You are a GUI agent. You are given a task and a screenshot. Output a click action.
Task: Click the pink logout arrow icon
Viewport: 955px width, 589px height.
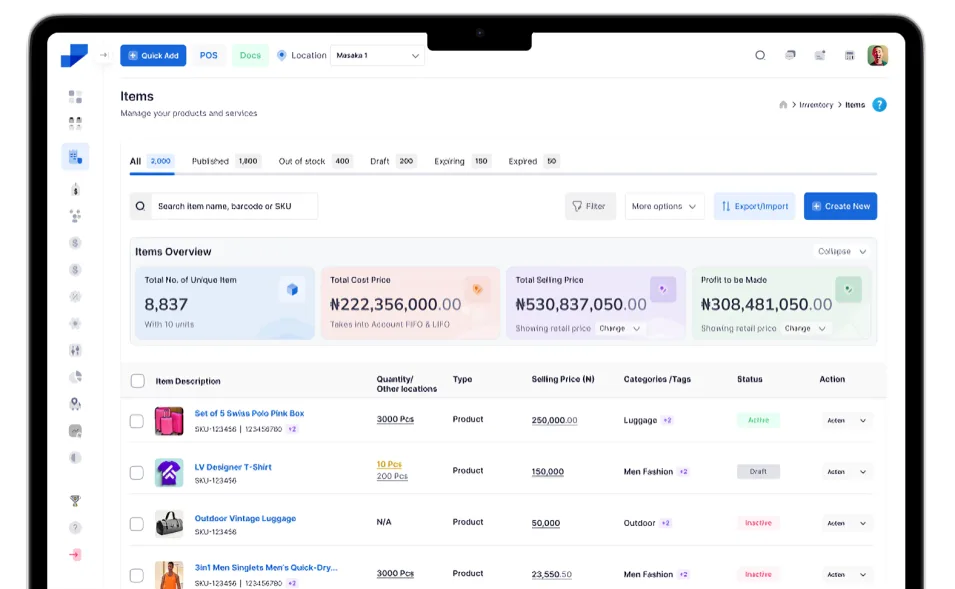[75, 554]
